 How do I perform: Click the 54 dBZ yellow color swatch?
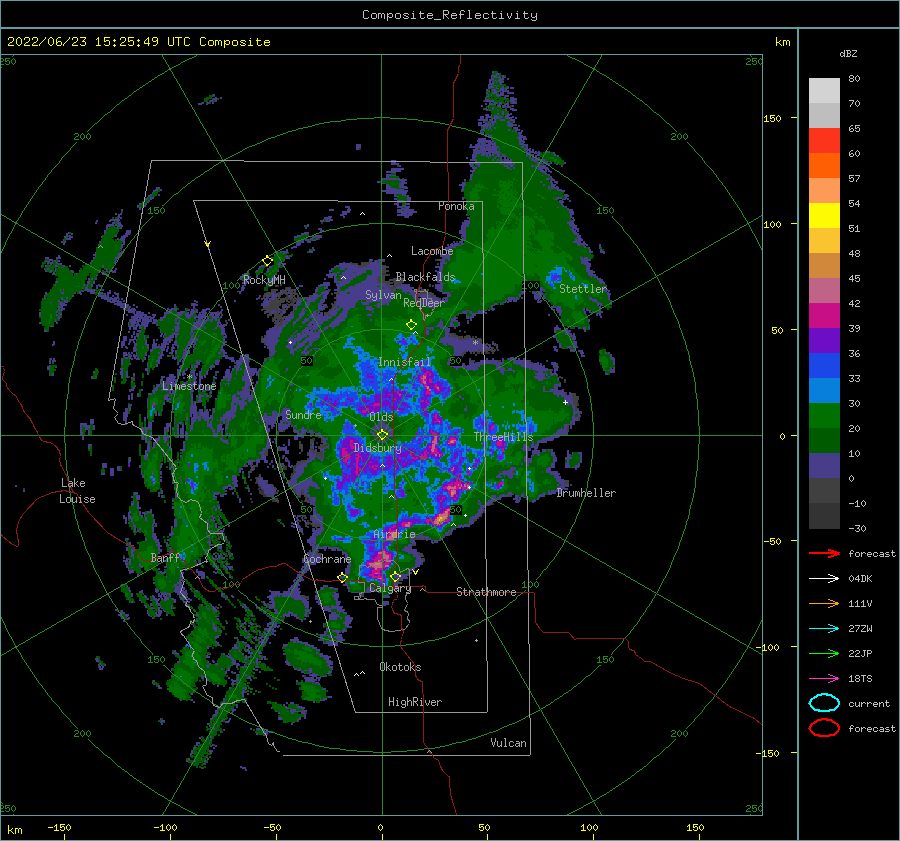824,215
